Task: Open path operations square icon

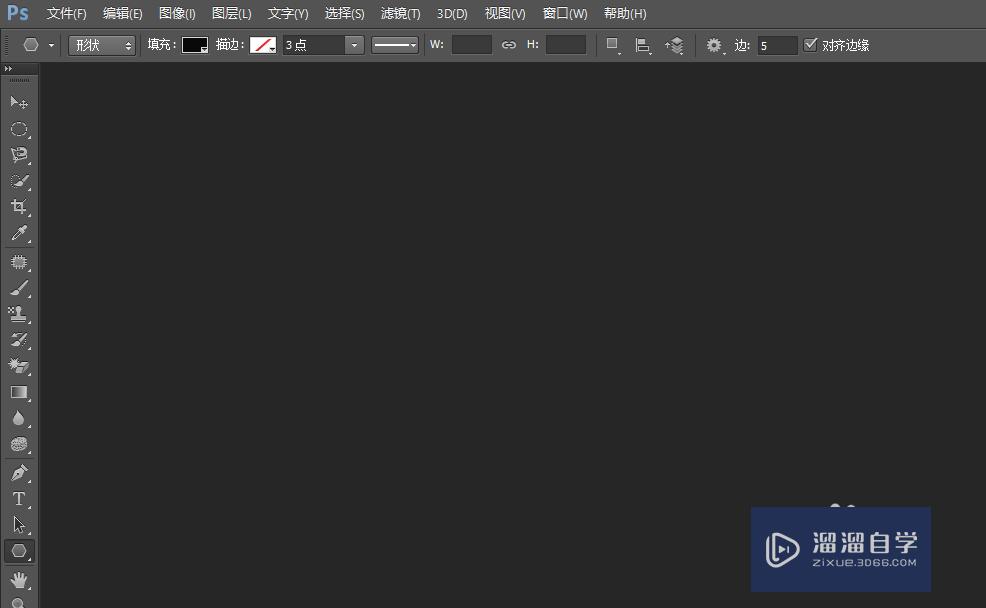Action: point(612,45)
